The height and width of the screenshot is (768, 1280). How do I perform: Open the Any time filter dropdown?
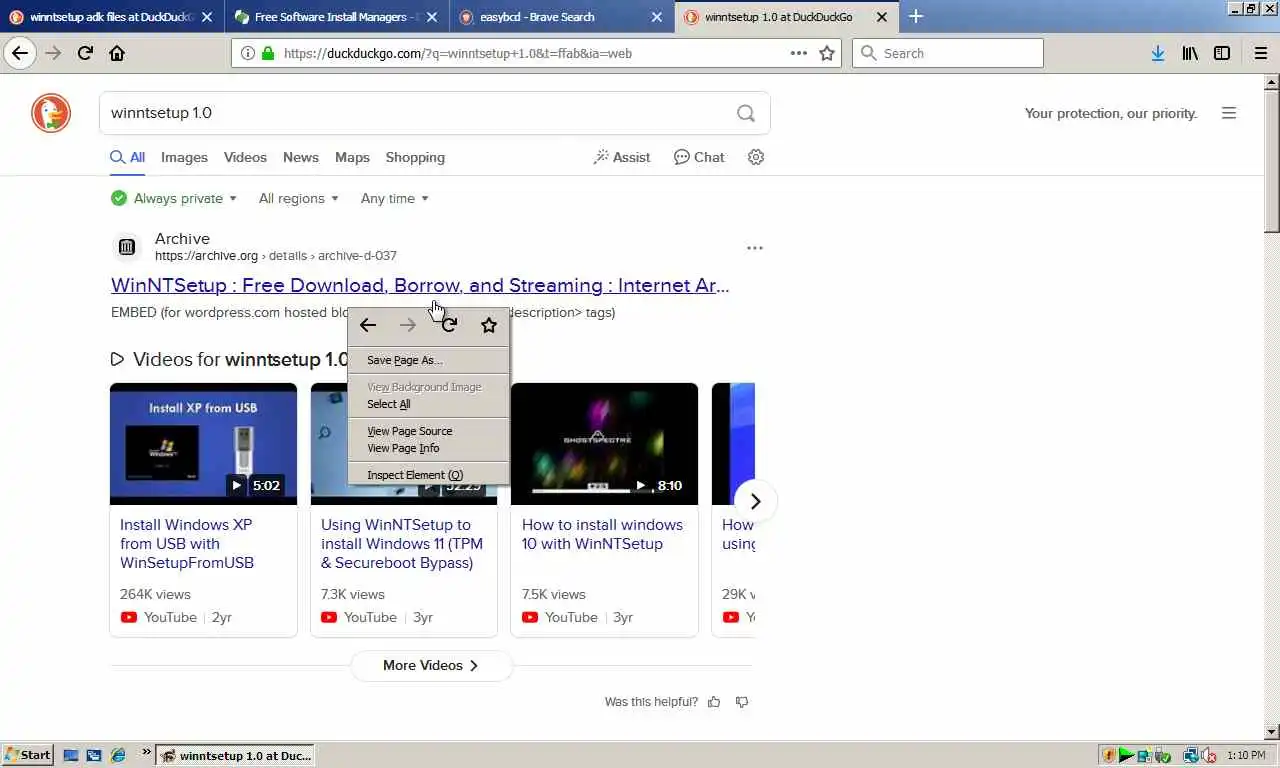[x=394, y=198]
